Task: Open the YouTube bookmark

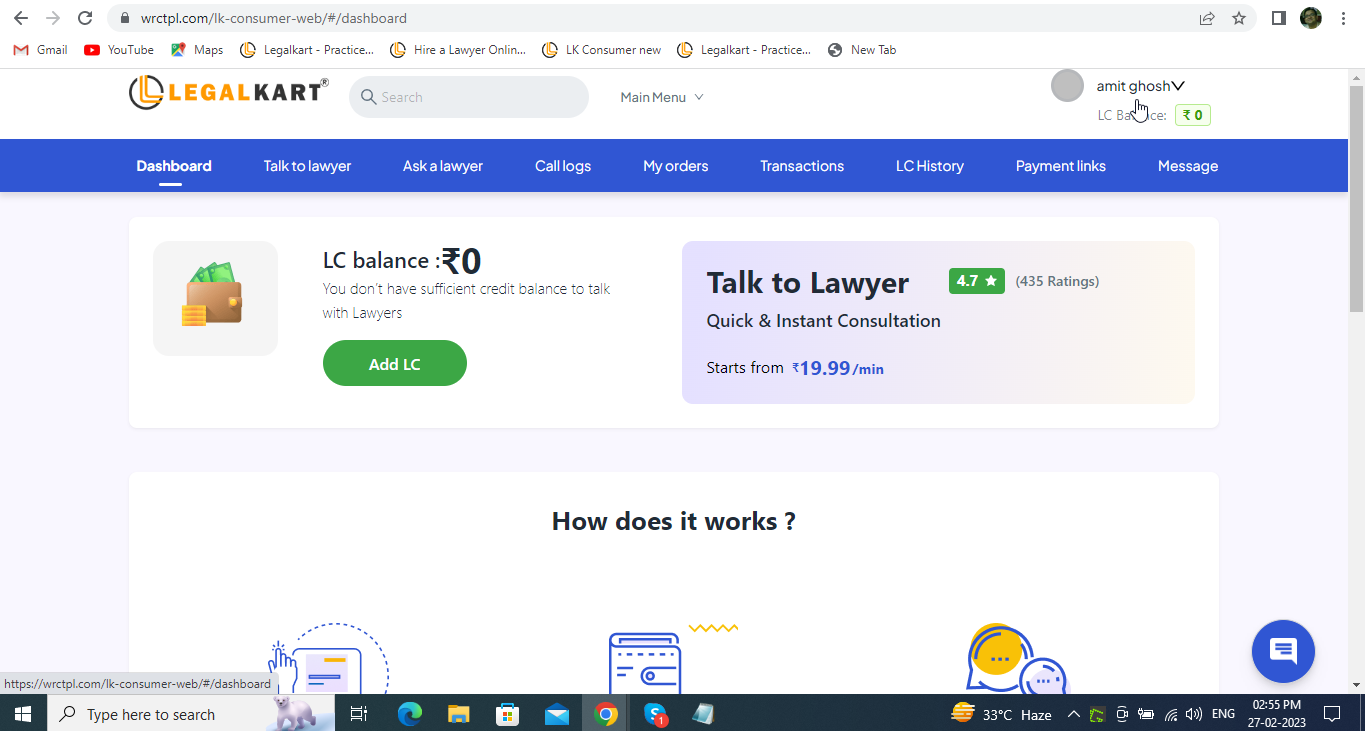Action: pos(119,50)
